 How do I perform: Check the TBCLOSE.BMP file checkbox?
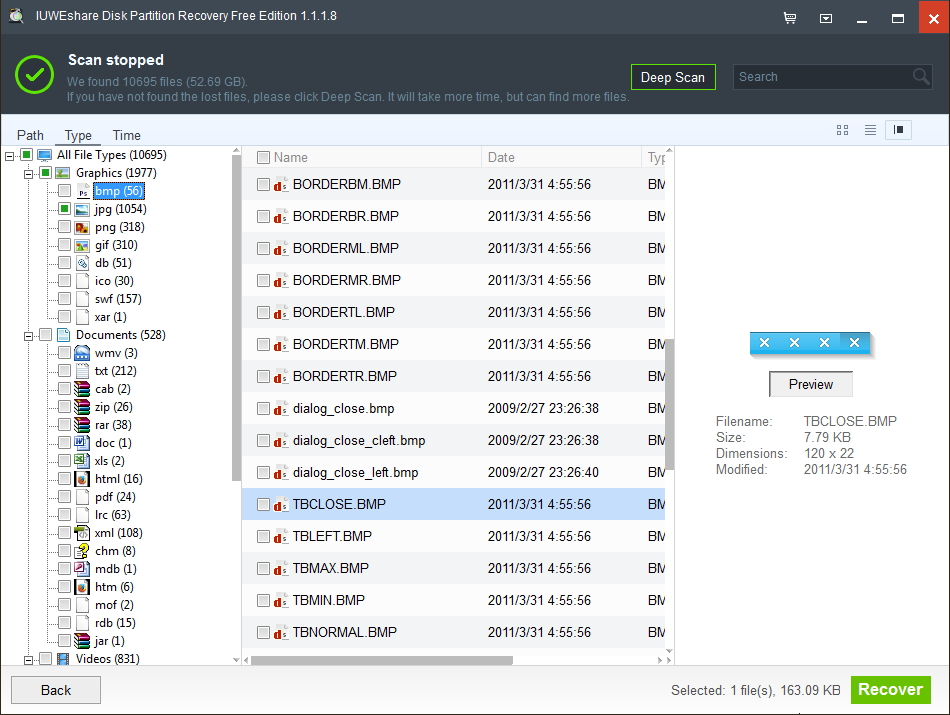pyautogui.click(x=263, y=505)
